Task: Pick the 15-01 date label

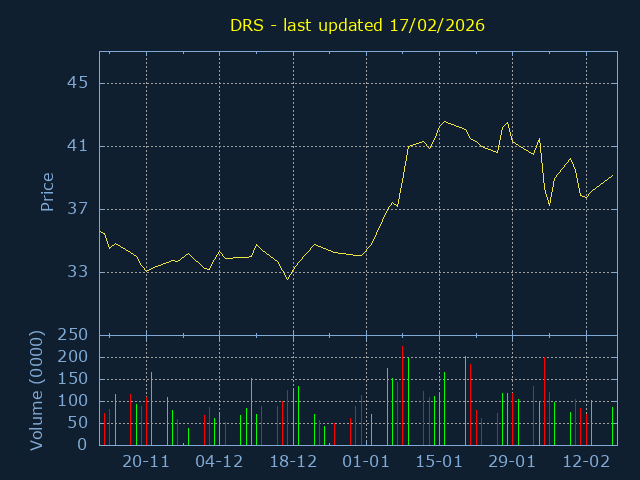Action: [x=439, y=462]
